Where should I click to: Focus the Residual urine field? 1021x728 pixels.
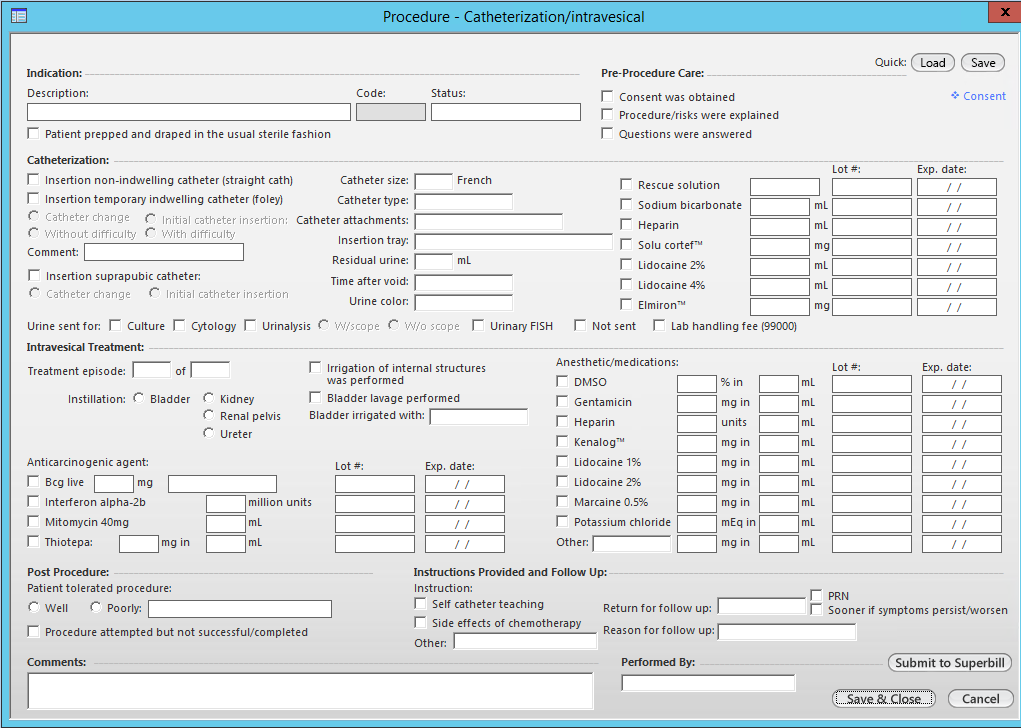[434, 260]
